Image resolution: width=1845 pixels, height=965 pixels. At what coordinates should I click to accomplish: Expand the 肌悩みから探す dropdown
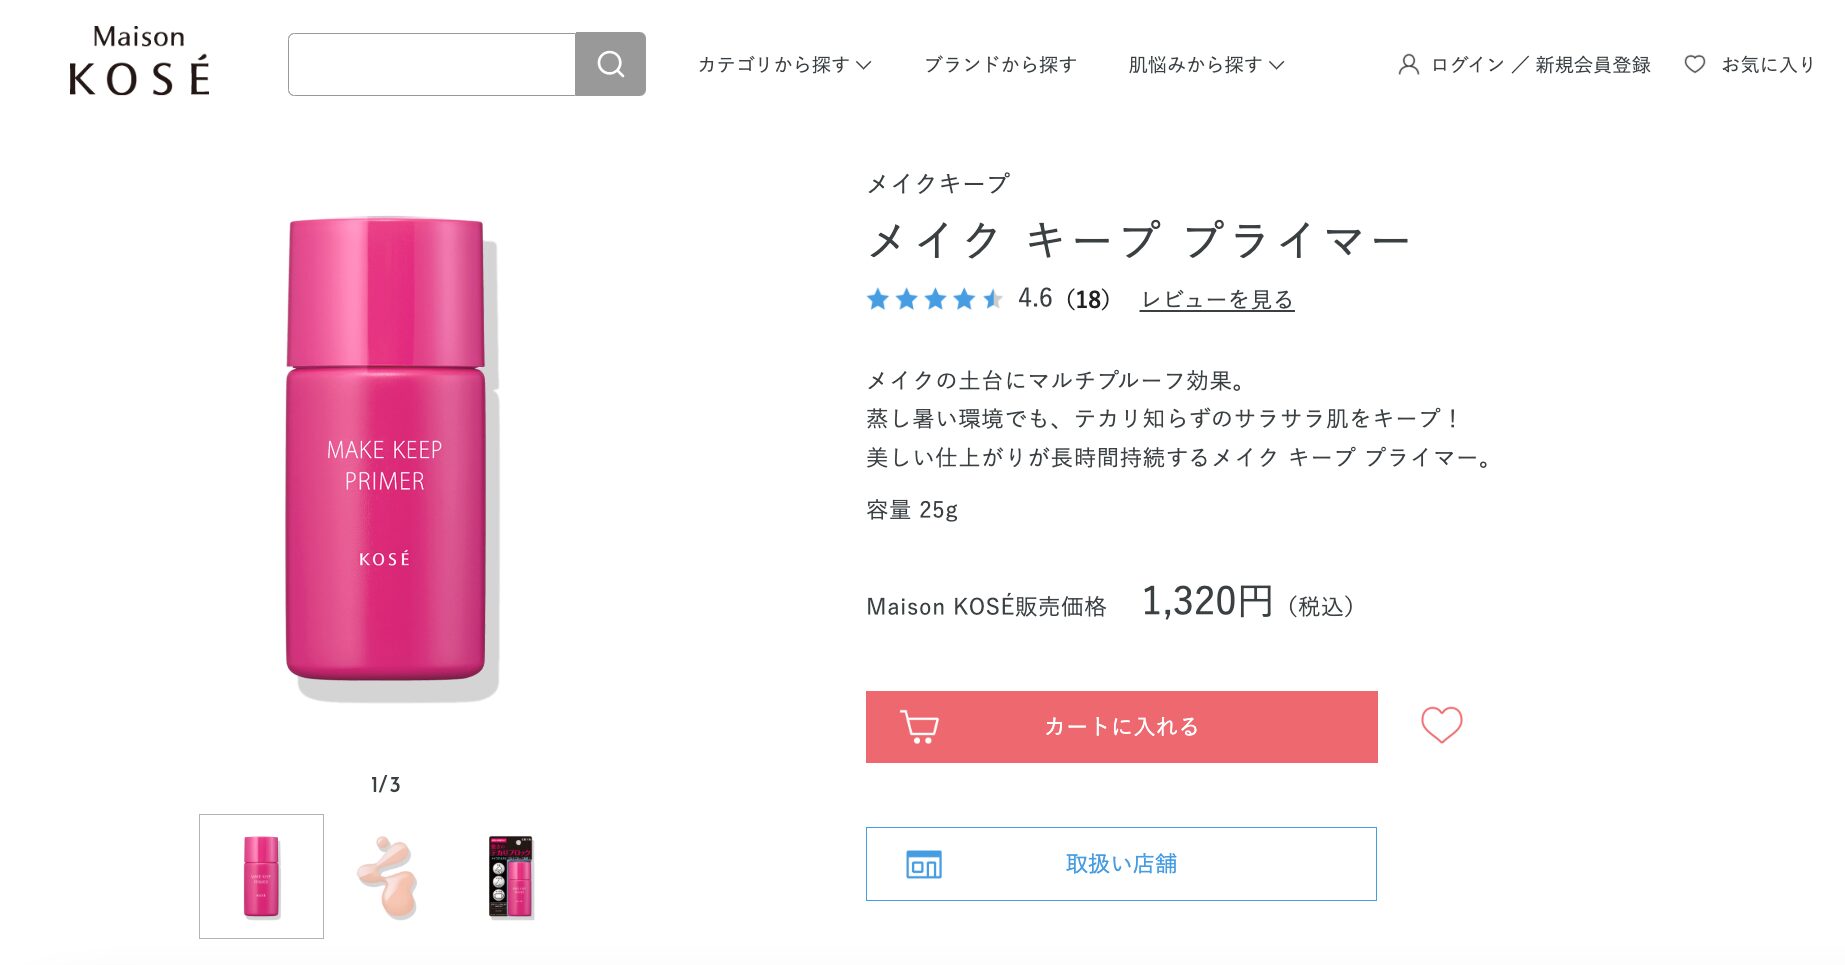coord(1205,65)
